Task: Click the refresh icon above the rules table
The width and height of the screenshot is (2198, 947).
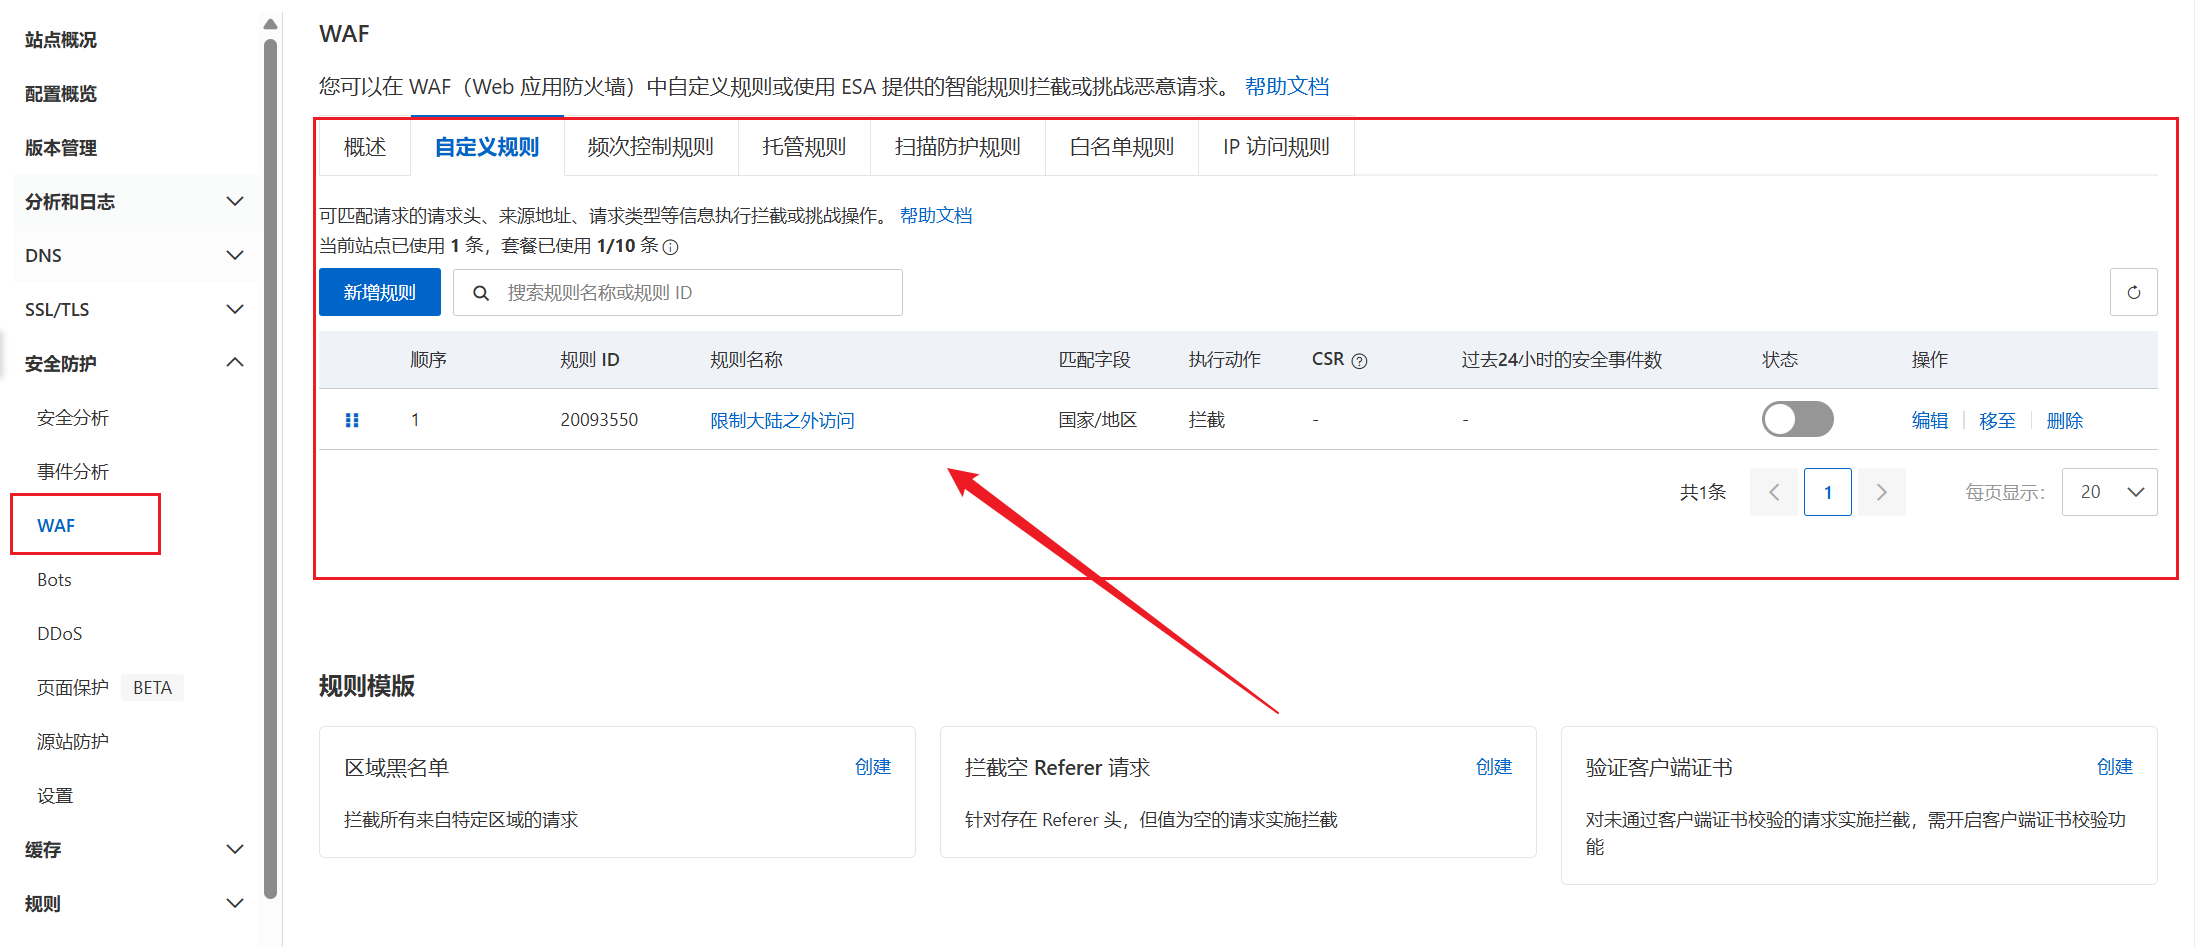Action: pyautogui.click(x=2133, y=292)
